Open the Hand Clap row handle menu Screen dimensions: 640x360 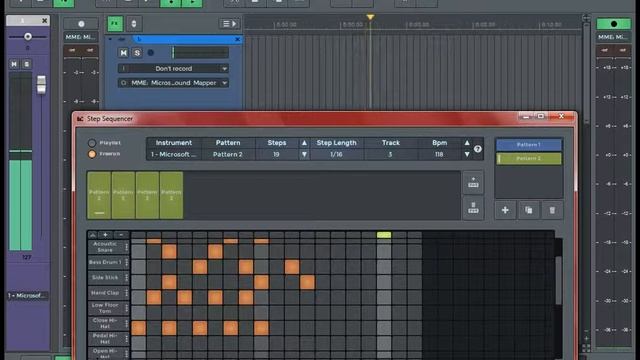tap(127, 293)
